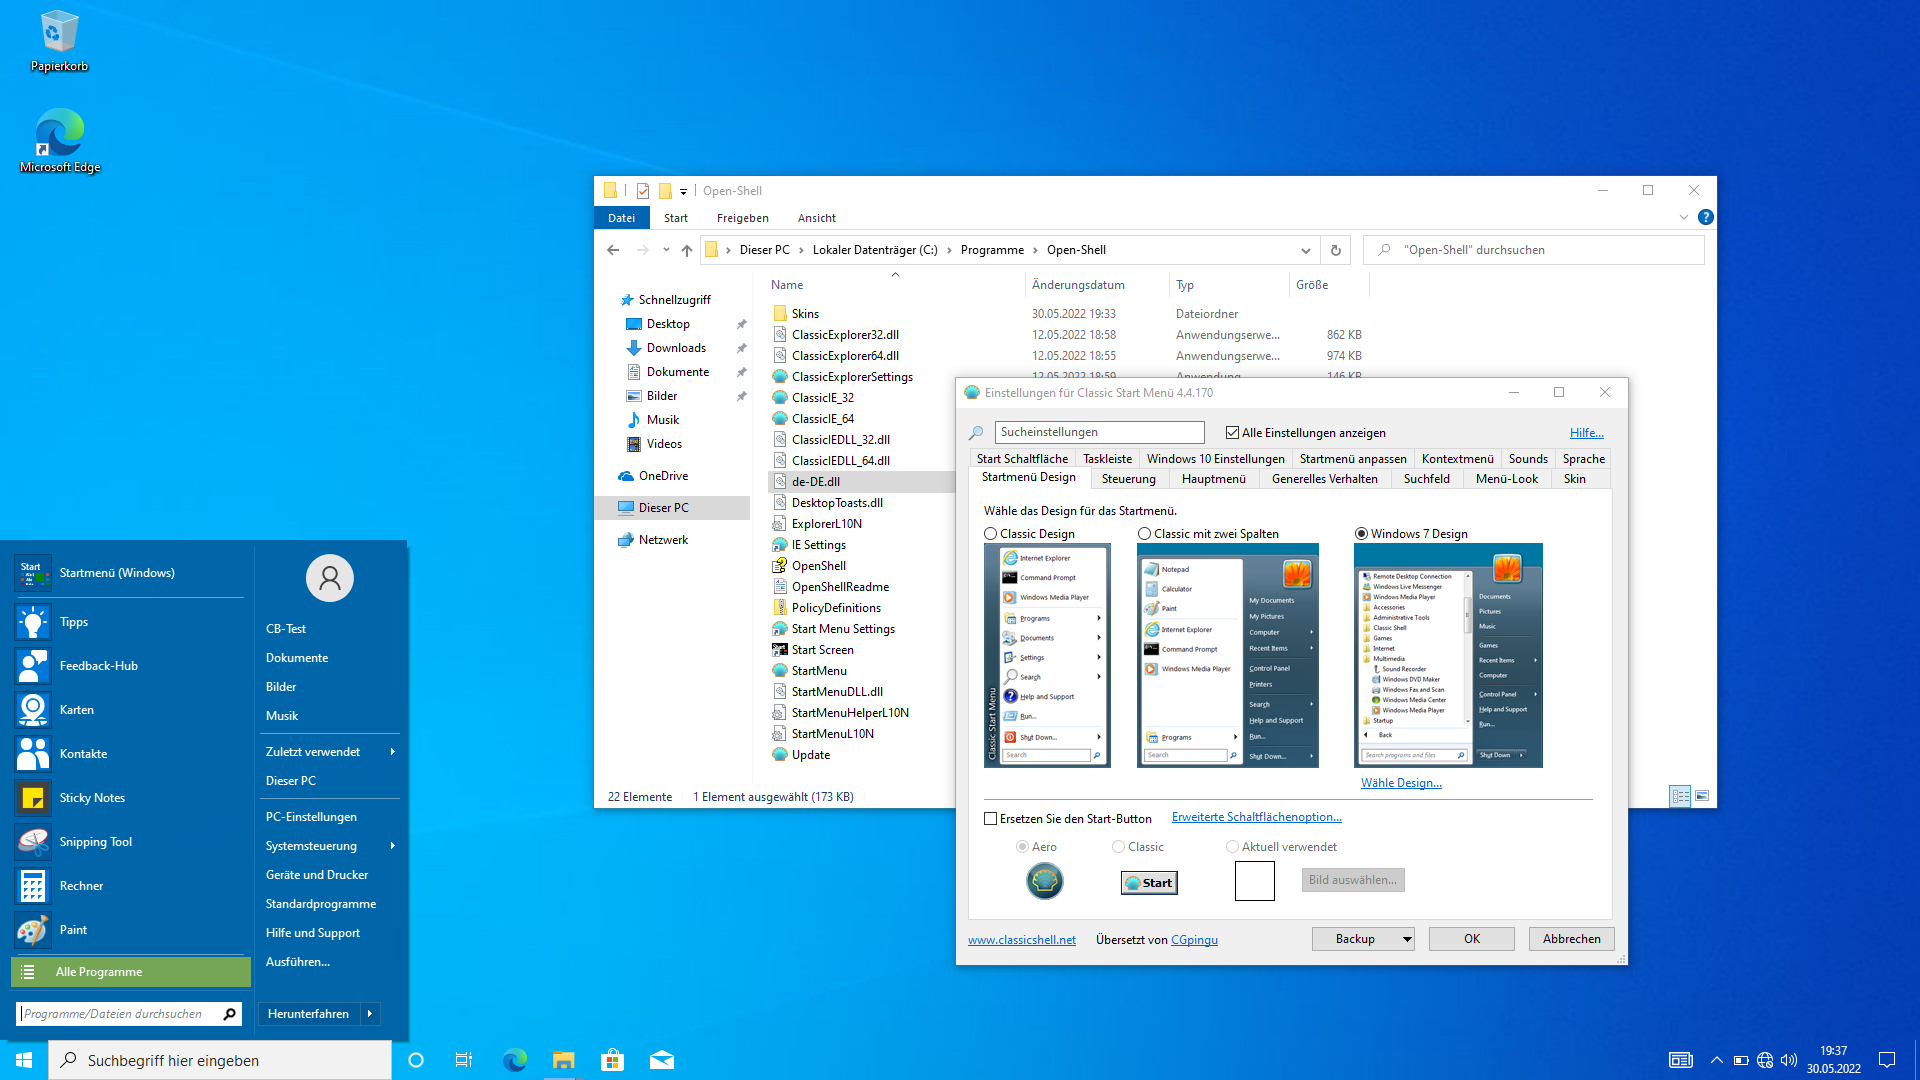Open the Backup button dropdown arrow
The height and width of the screenshot is (1080, 1920).
(x=1406, y=939)
